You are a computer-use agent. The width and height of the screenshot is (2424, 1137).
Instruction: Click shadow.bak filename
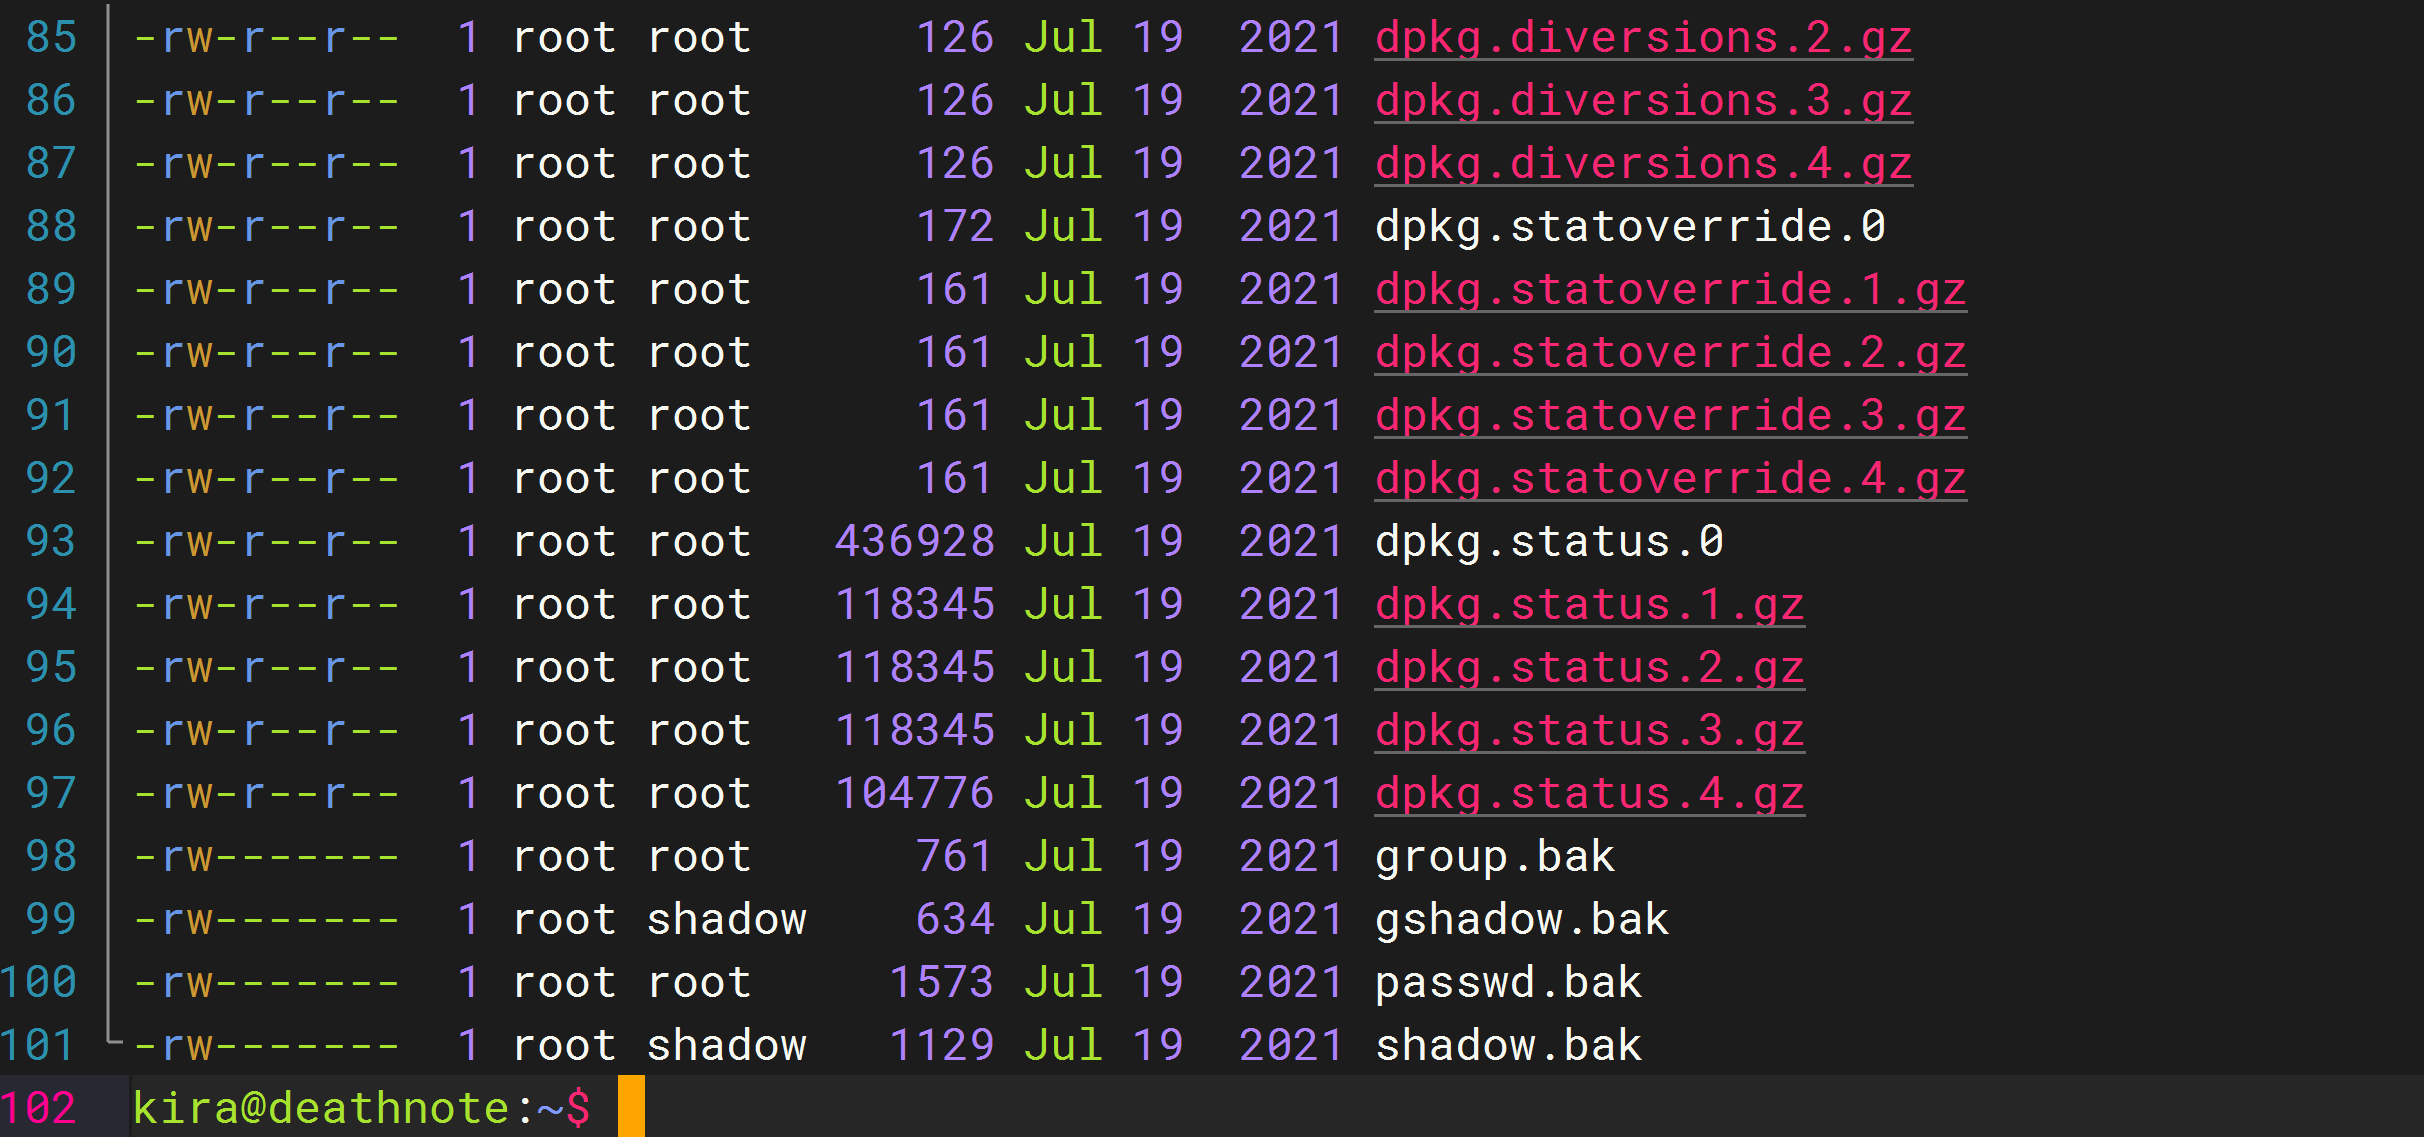coord(1508,1046)
